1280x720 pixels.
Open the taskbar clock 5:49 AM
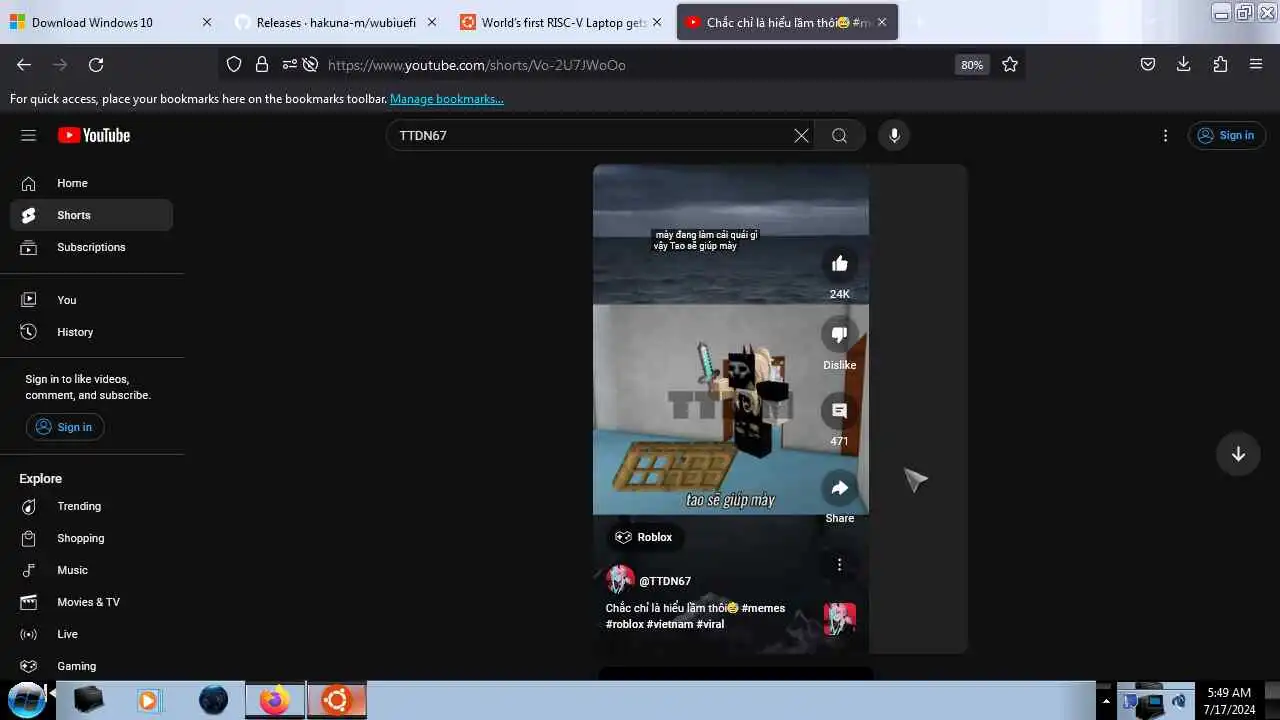click(x=1229, y=700)
